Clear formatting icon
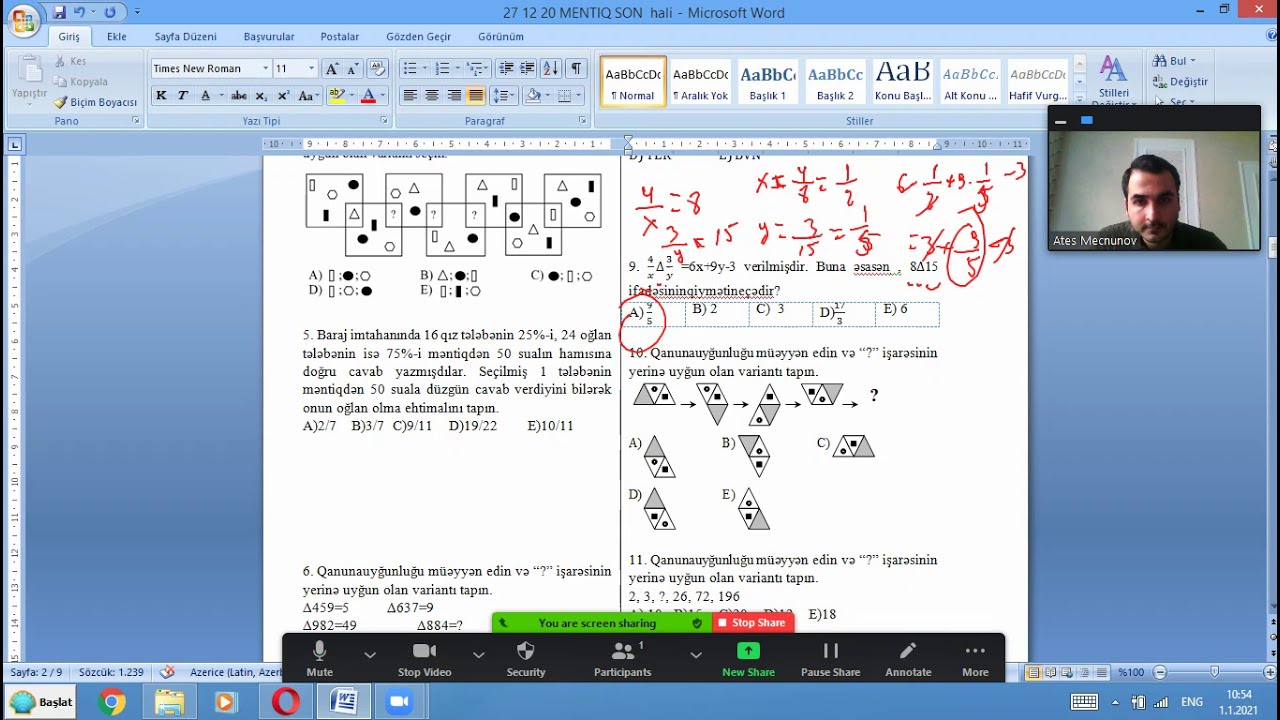The width and height of the screenshot is (1280, 720). pyautogui.click(x=377, y=68)
